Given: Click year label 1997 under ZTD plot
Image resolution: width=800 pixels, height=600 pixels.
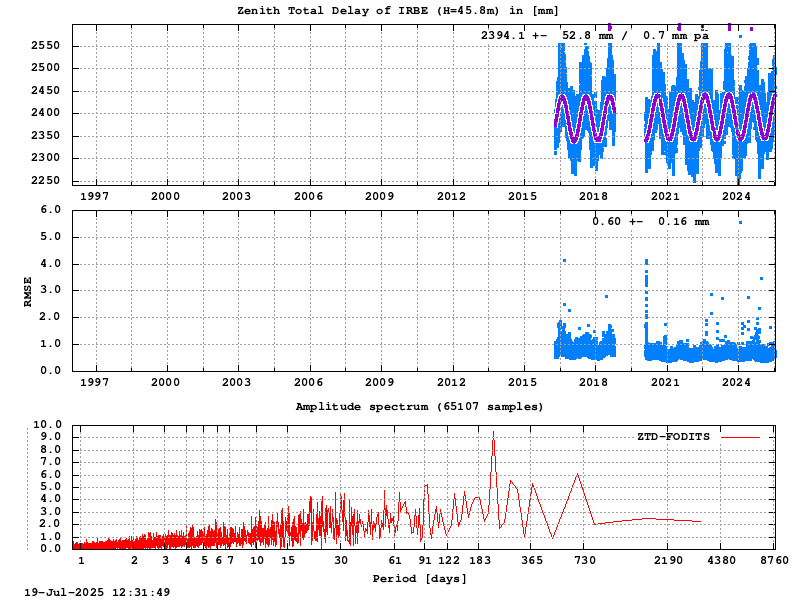Looking at the screenshot, I should click(94, 196).
